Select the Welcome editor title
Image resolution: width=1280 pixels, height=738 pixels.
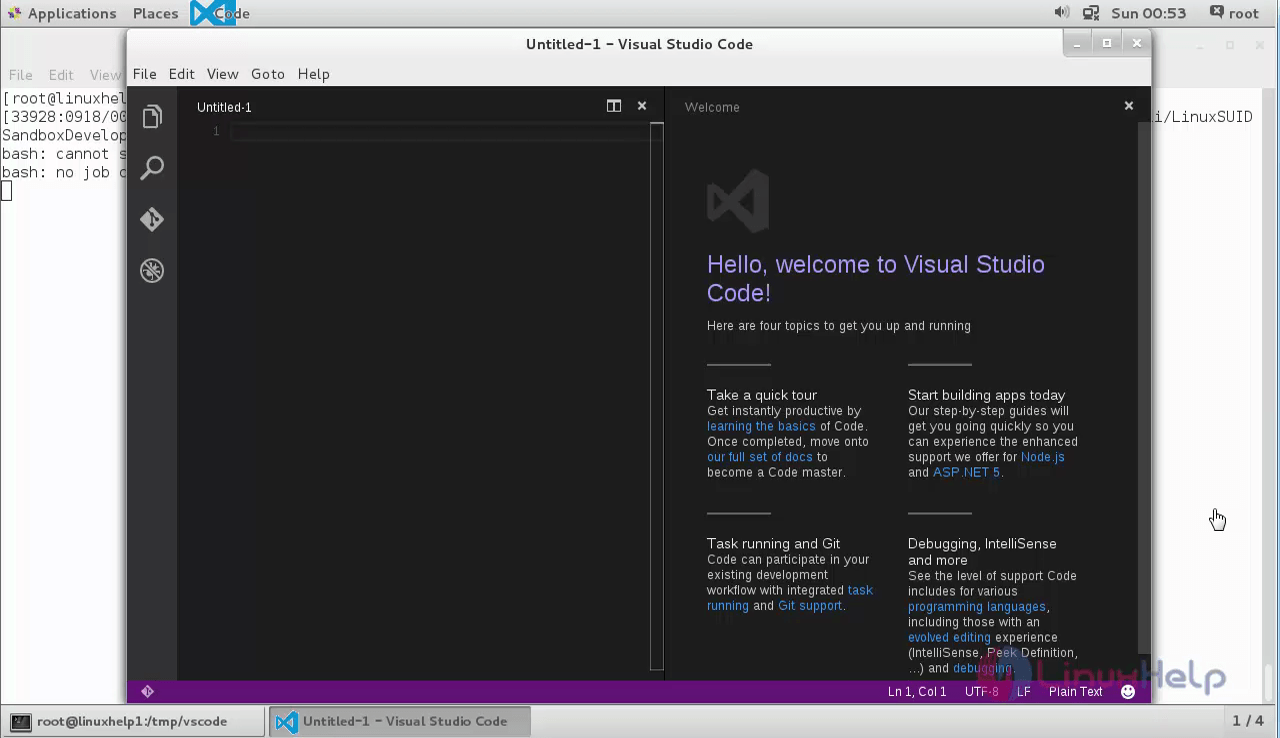pos(712,107)
